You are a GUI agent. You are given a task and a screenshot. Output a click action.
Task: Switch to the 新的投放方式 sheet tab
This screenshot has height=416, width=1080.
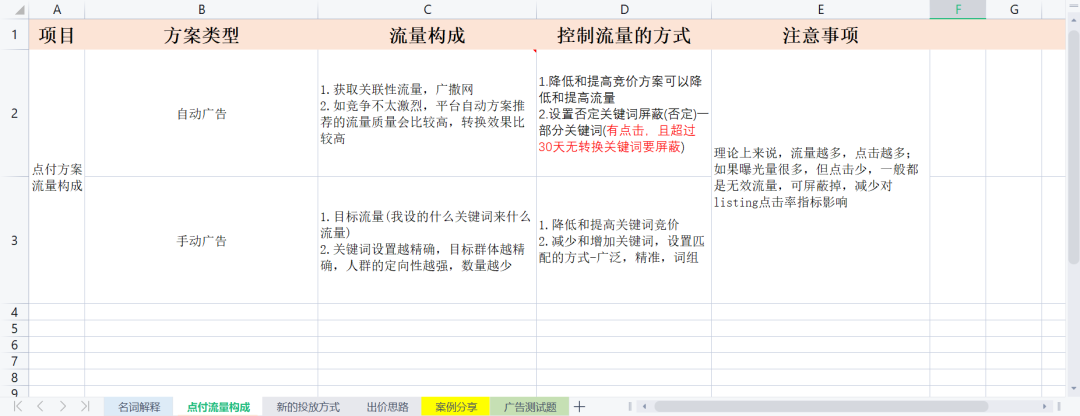tap(308, 406)
